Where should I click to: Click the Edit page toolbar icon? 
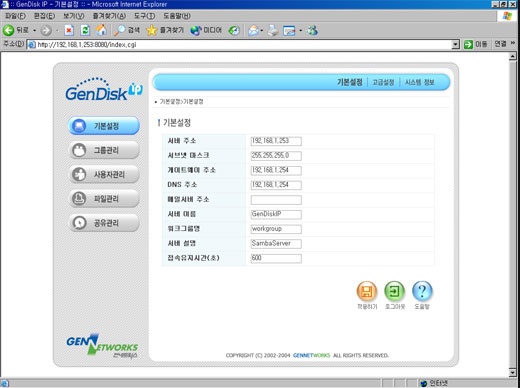(x=289, y=31)
